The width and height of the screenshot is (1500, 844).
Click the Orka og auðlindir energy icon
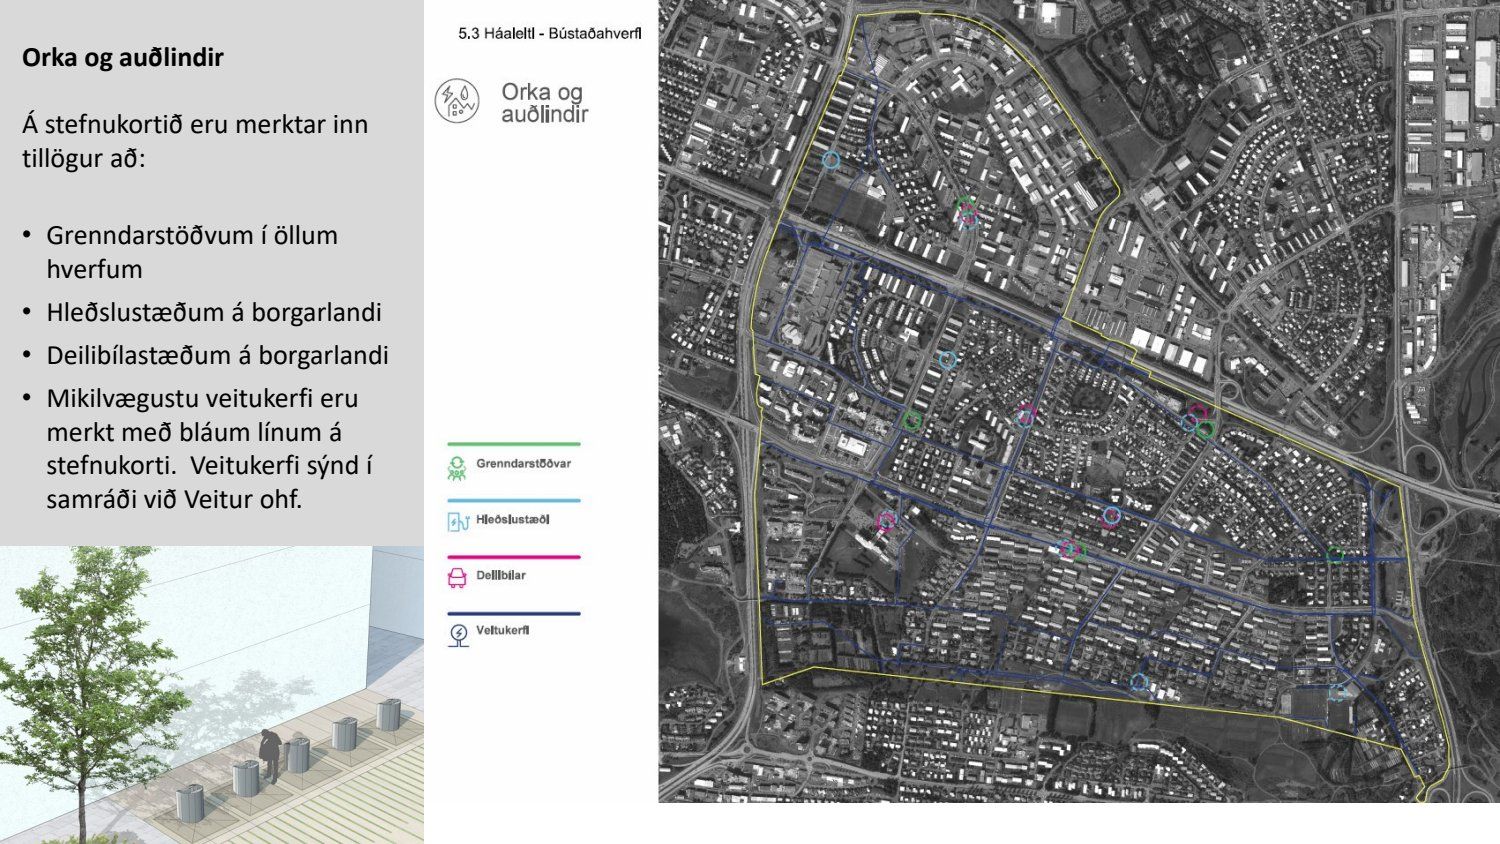coord(457,101)
